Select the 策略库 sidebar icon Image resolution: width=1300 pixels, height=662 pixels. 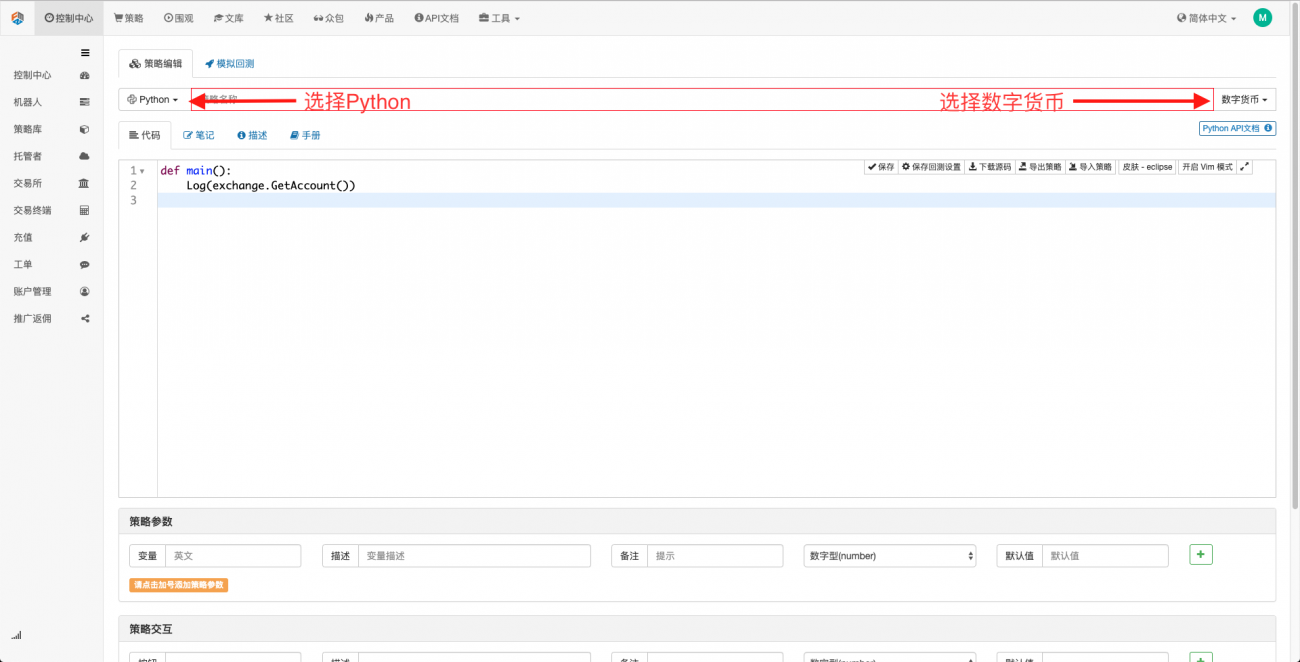tap(85, 128)
